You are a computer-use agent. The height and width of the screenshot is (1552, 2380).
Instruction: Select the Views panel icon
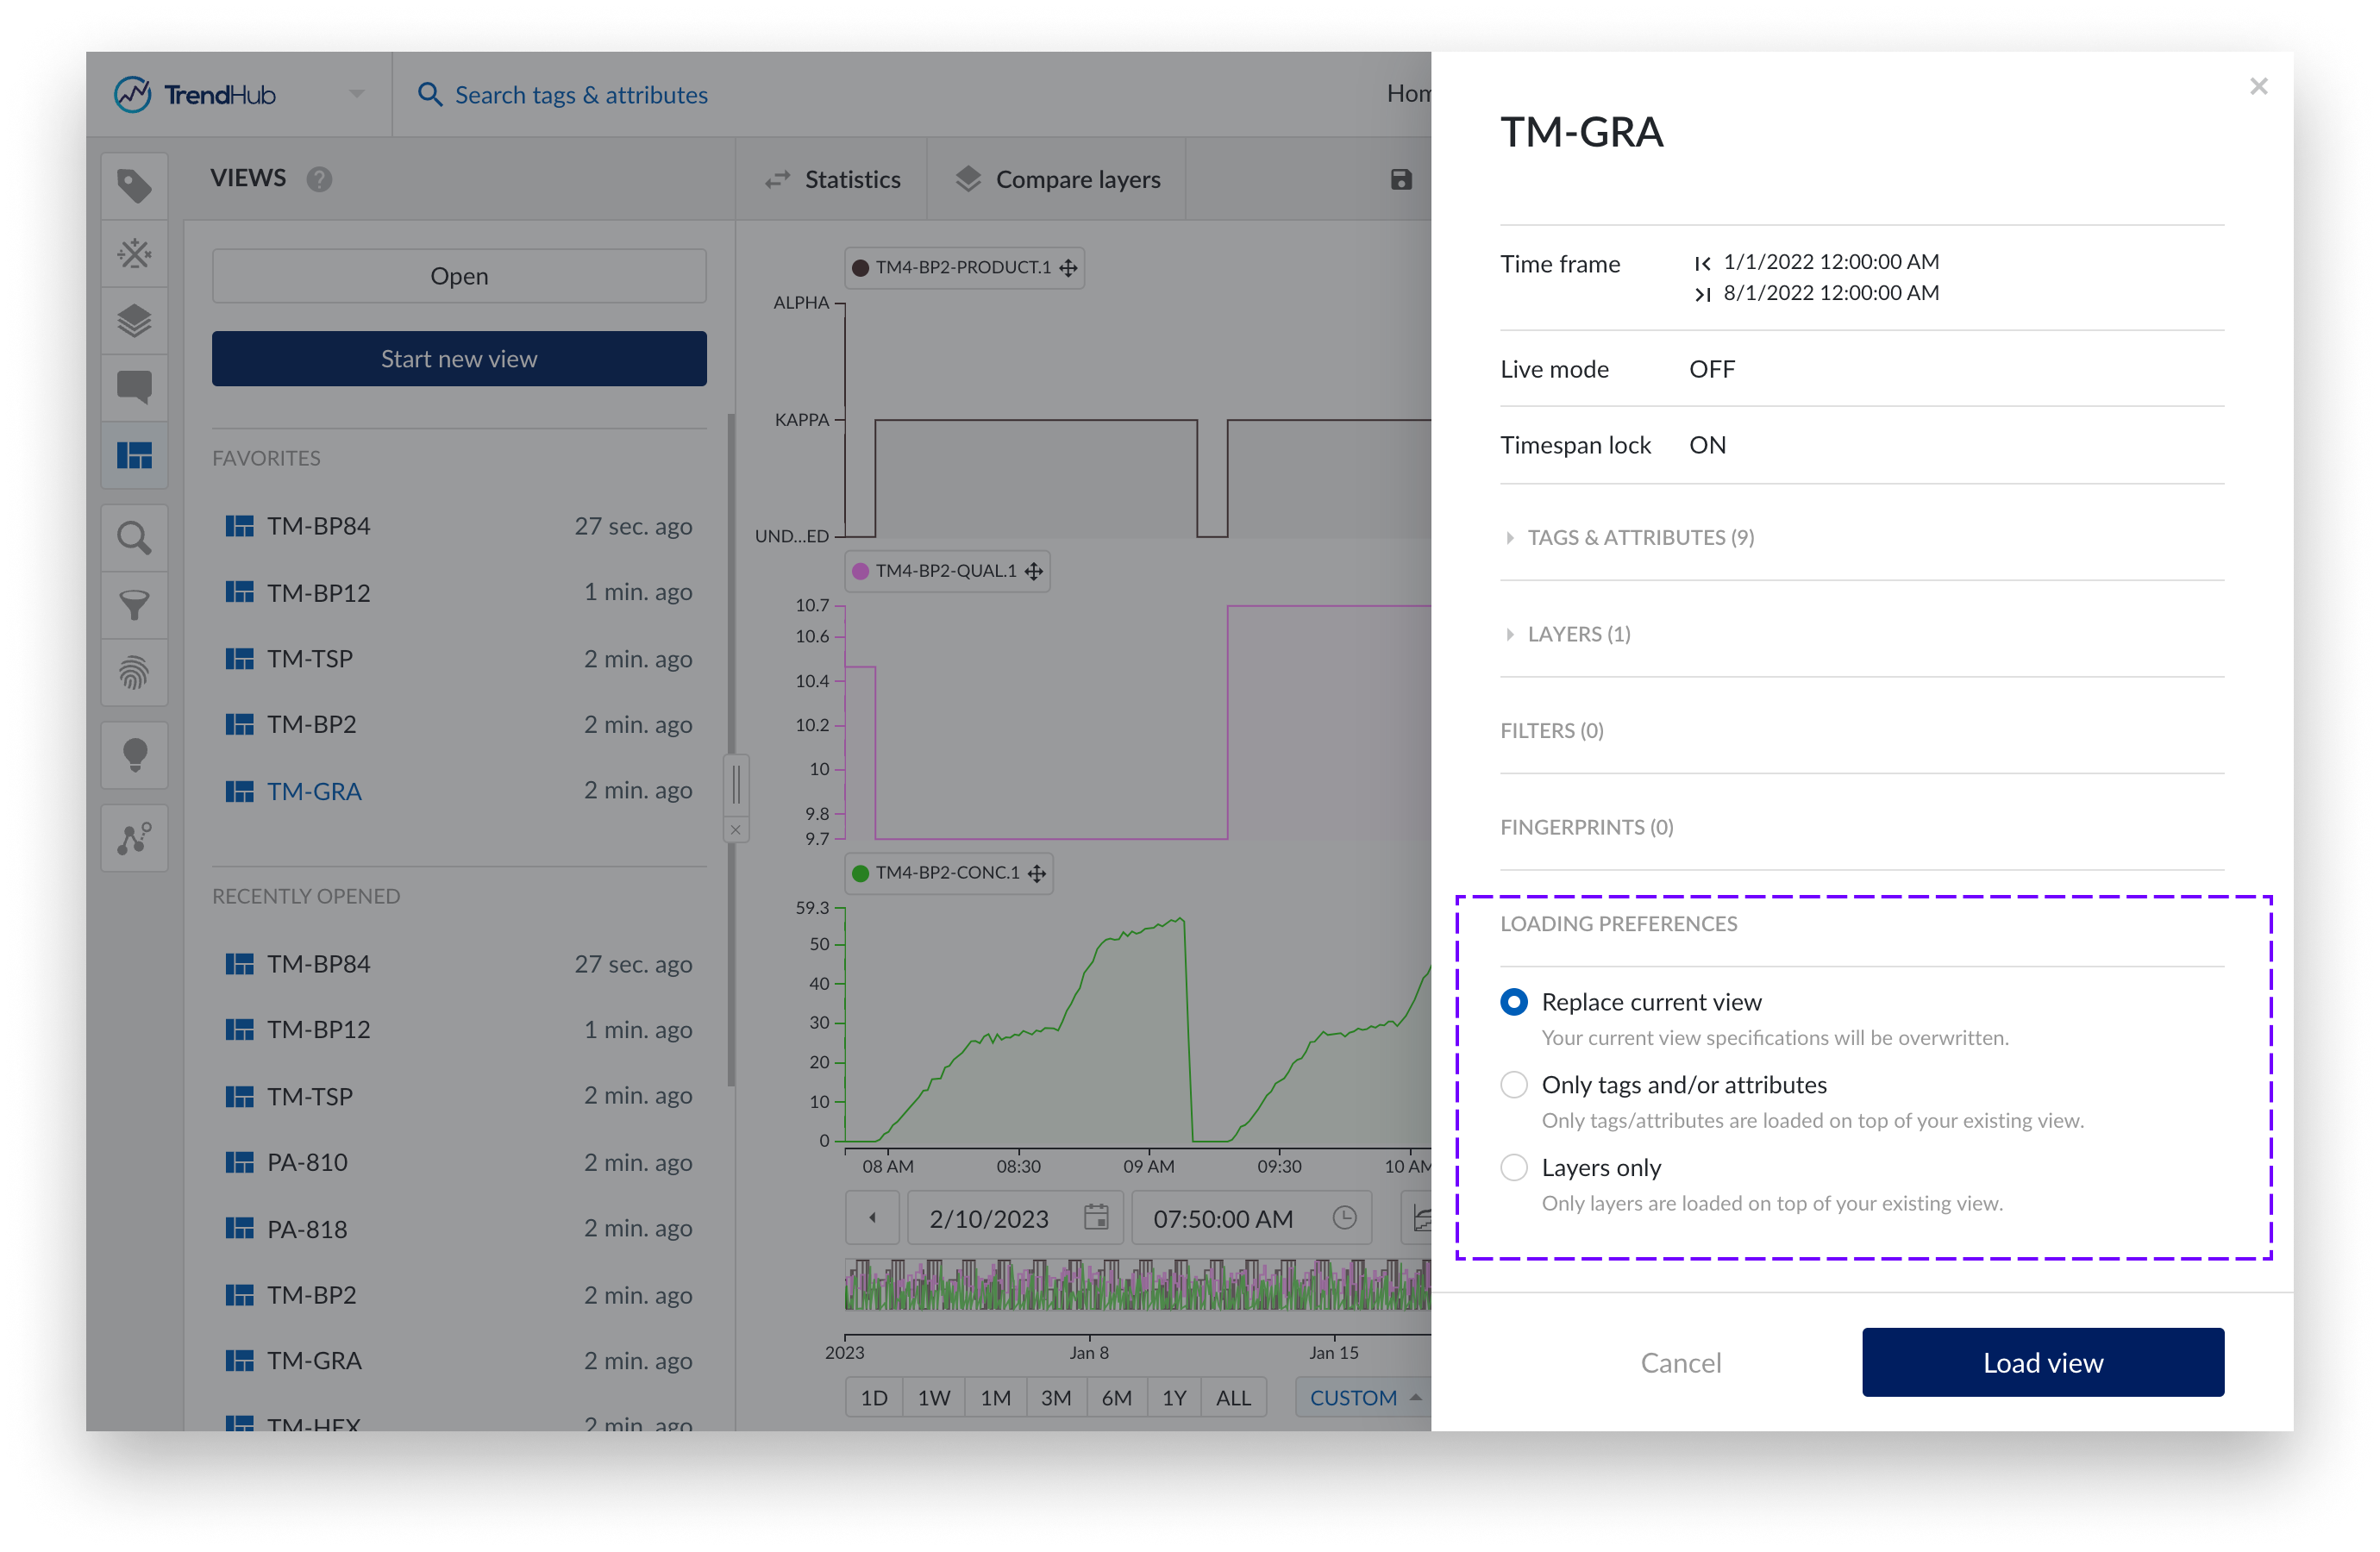(135, 455)
